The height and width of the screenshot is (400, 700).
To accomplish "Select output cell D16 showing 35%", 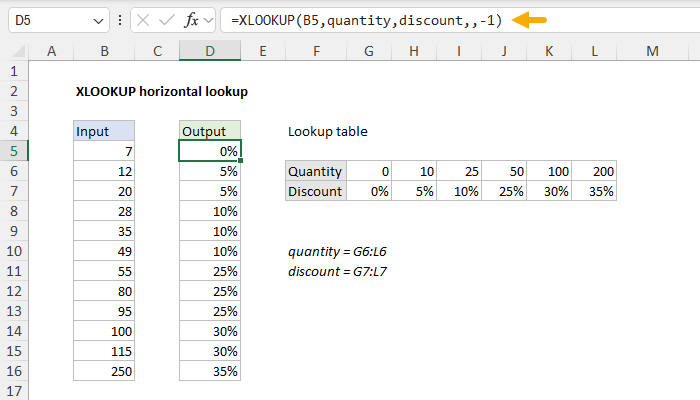I will 210,371.
